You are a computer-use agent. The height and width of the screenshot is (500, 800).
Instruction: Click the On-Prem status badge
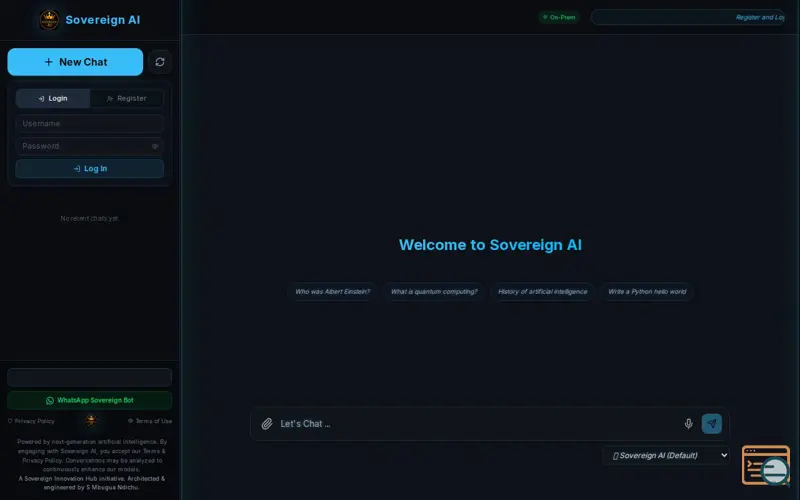tap(559, 17)
